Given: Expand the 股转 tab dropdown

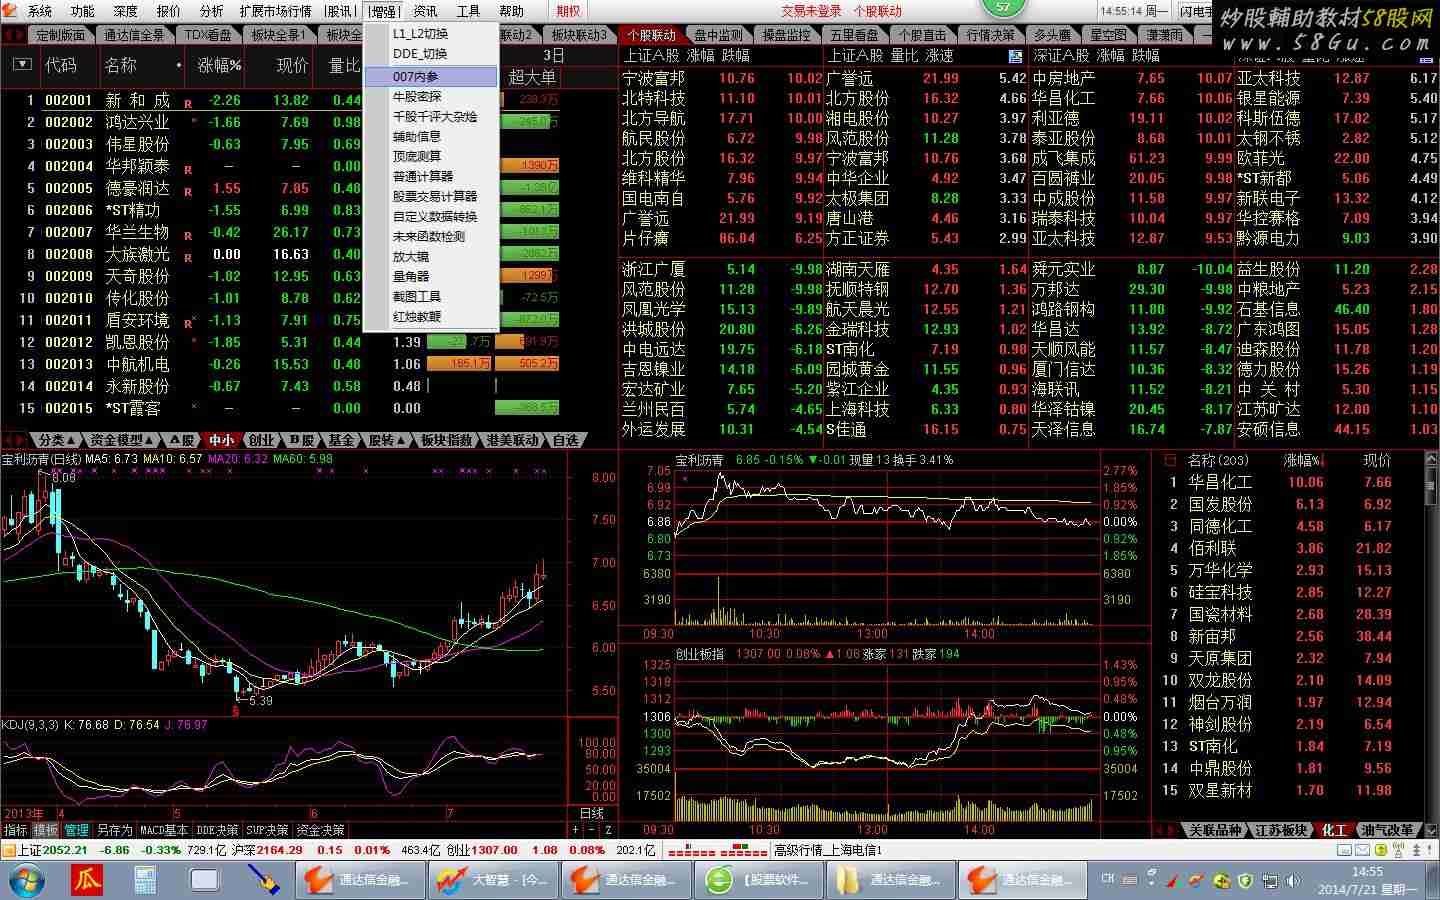Looking at the screenshot, I should click(x=400, y=440).
